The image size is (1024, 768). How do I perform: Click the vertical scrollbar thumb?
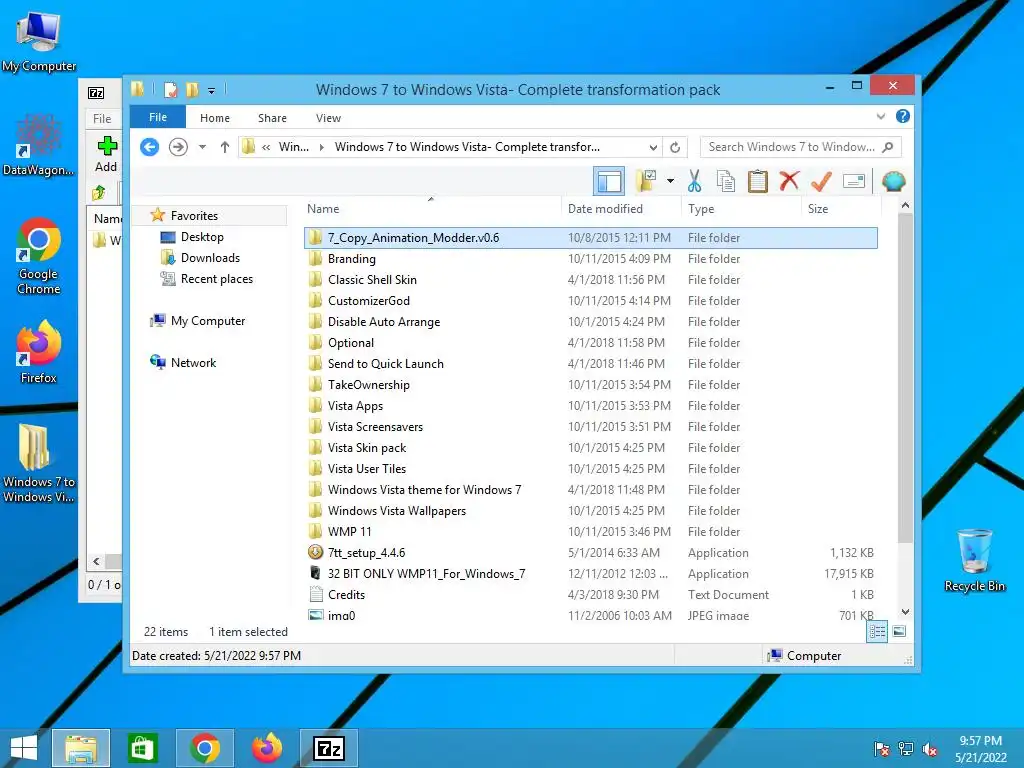point(905,377)
